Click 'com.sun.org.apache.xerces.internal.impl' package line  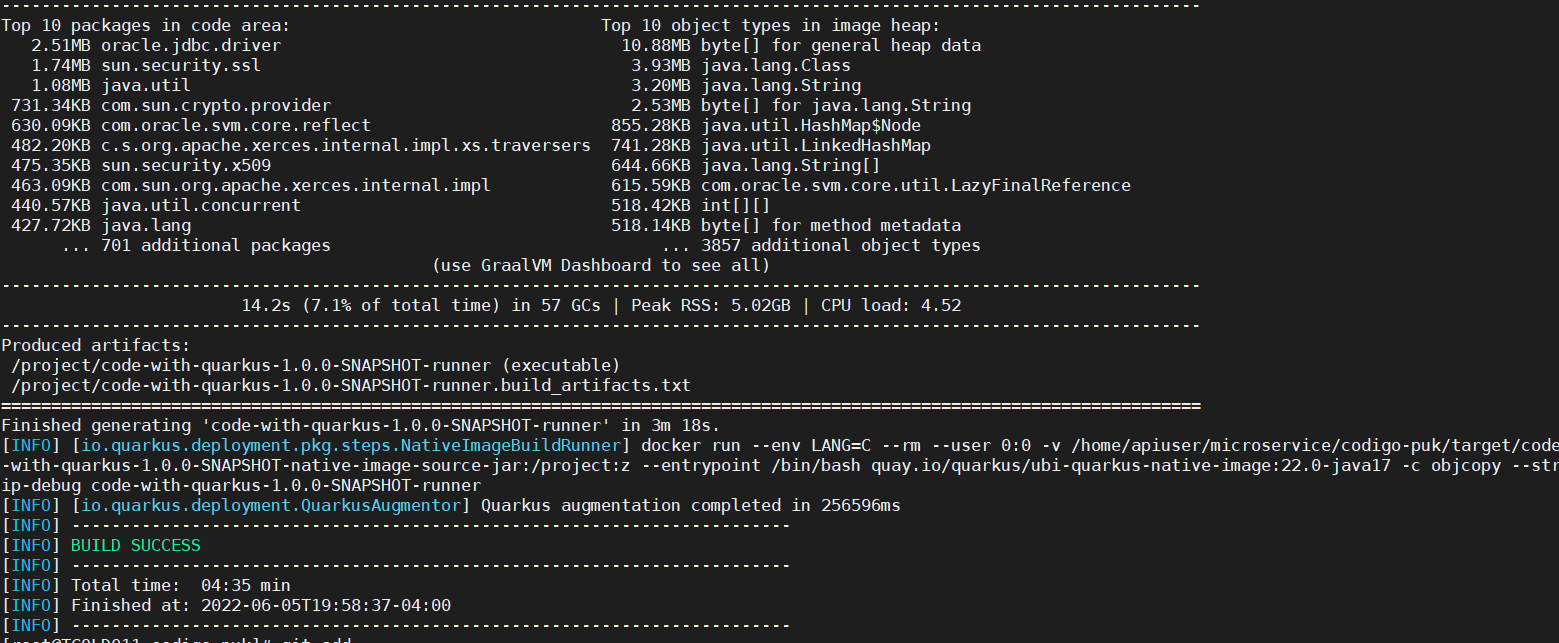pos(296,186)
